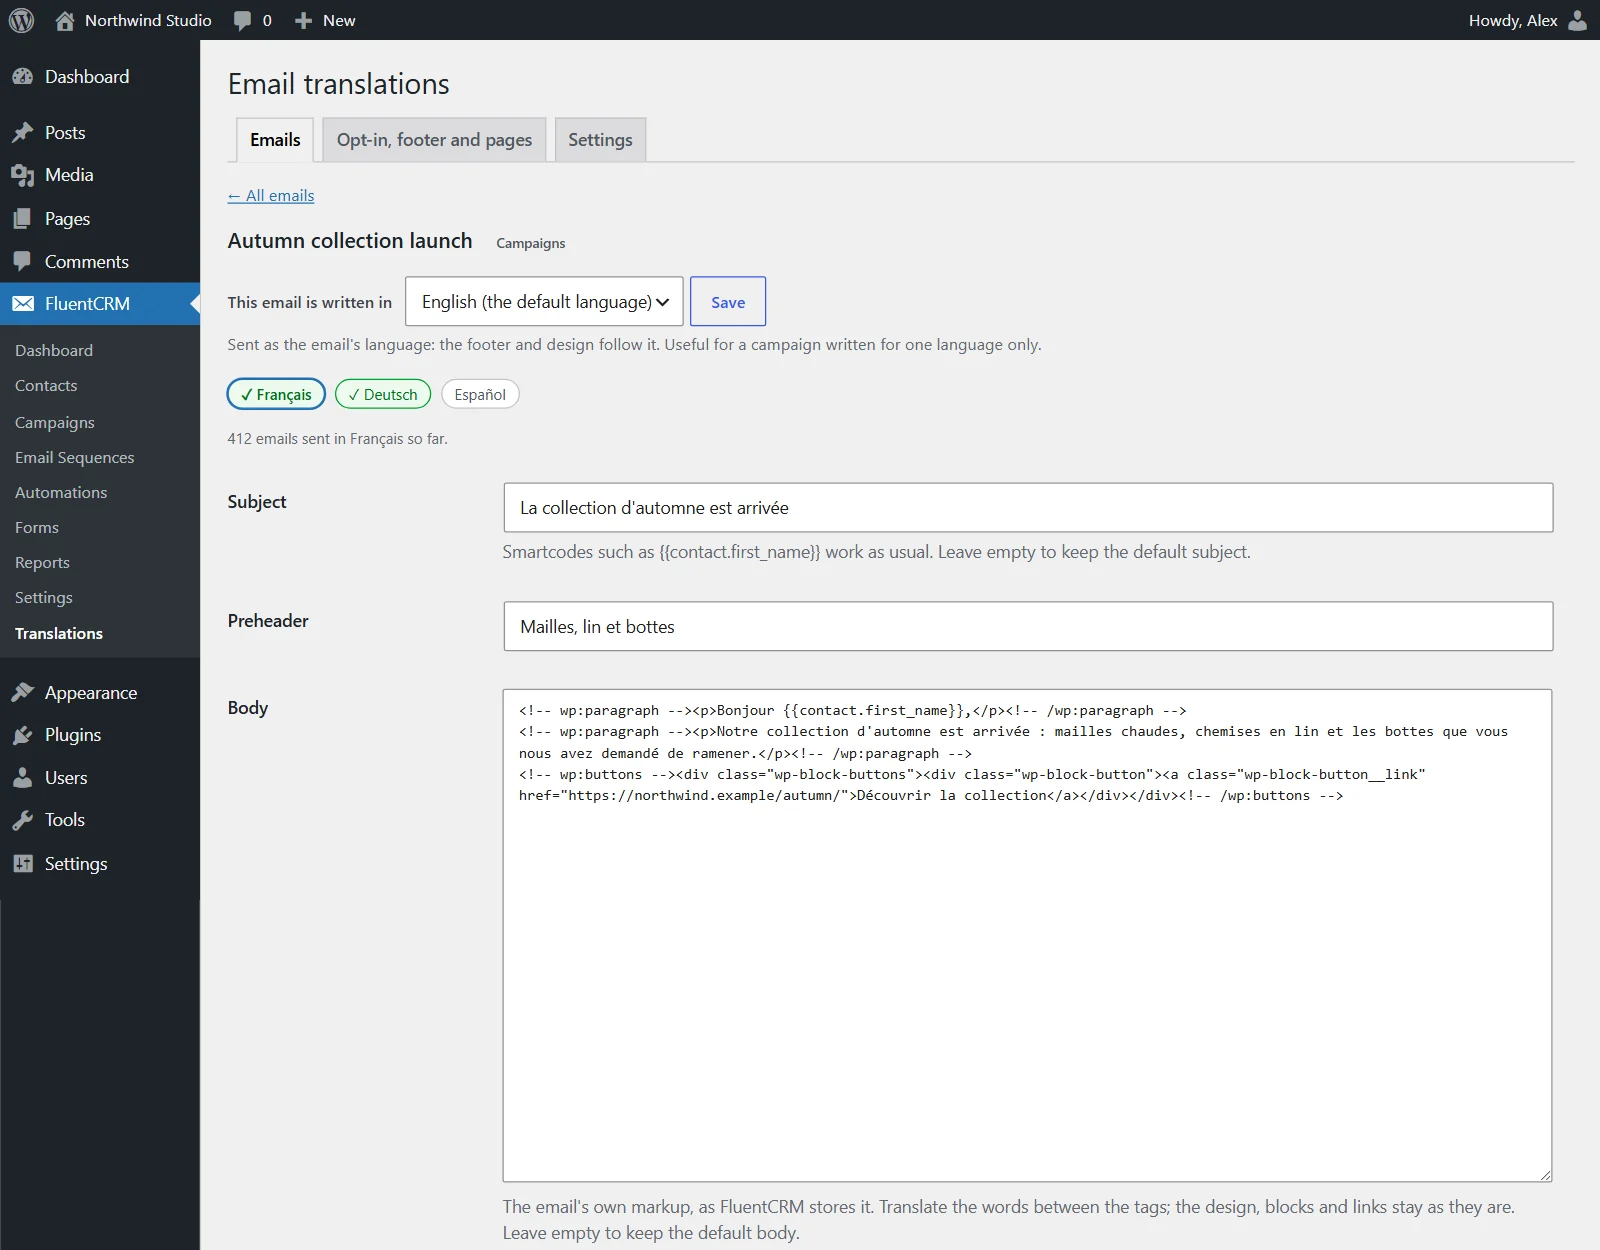Viewport: 1600px width, 1250px height.
Task: Click the Media library icon
Action: pos(23,175)
